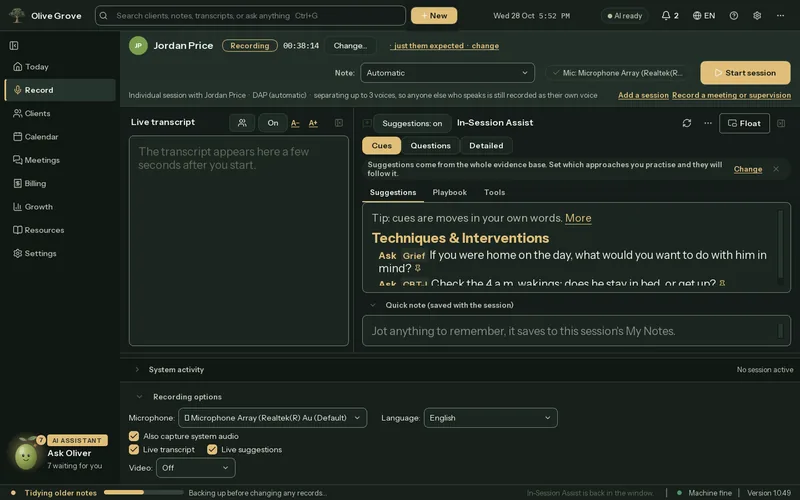This screenshot has width=800, height=500.
Task: Open Today in the sidebar
Action: (x=59, y=67)
